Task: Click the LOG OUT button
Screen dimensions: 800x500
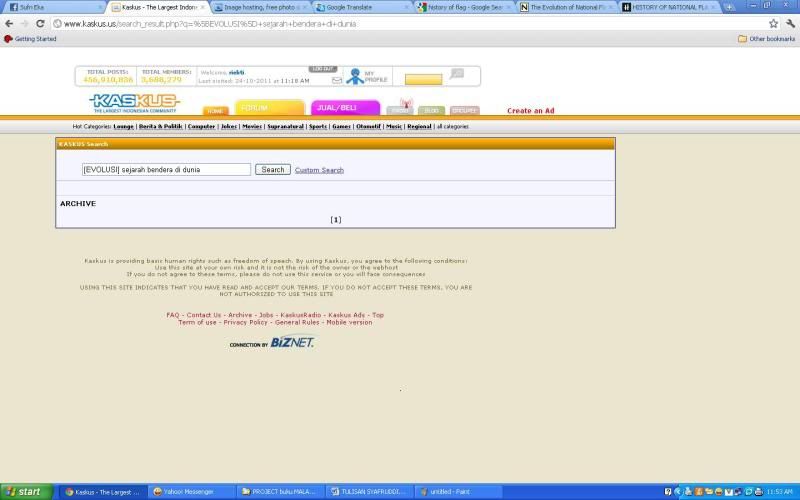Action: click(322, 69)
